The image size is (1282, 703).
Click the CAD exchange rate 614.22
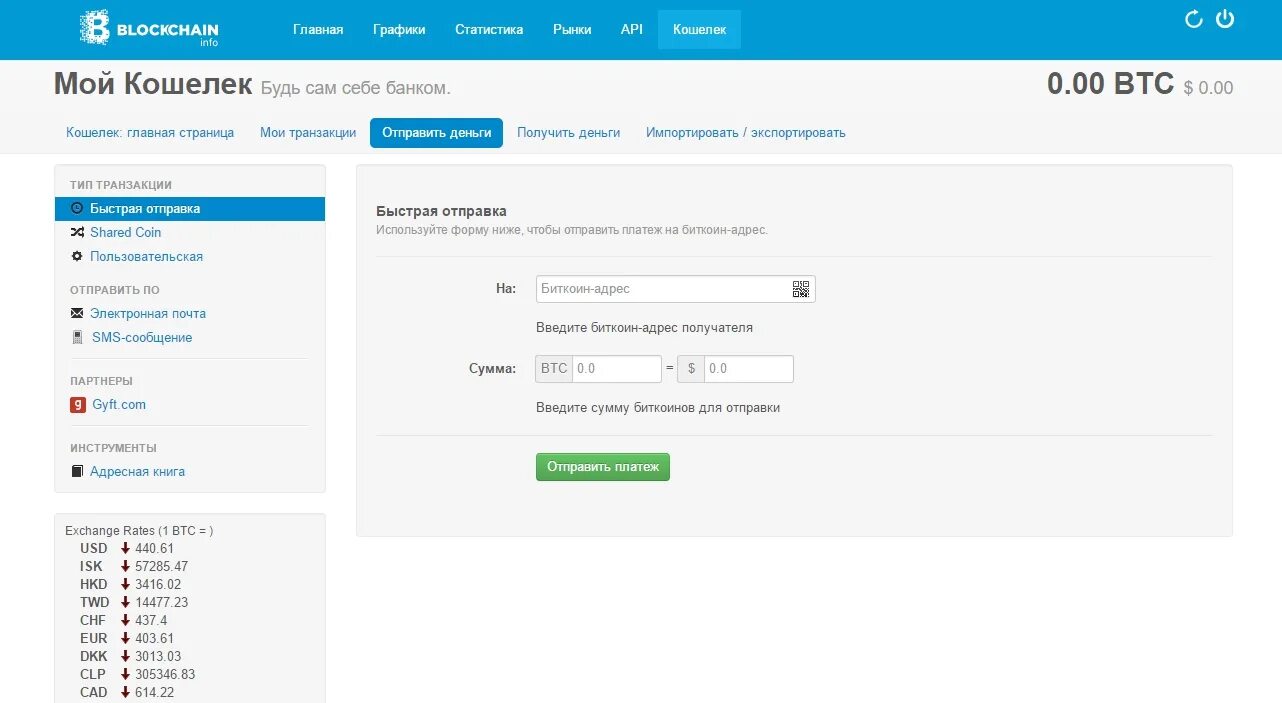(154, 692)
